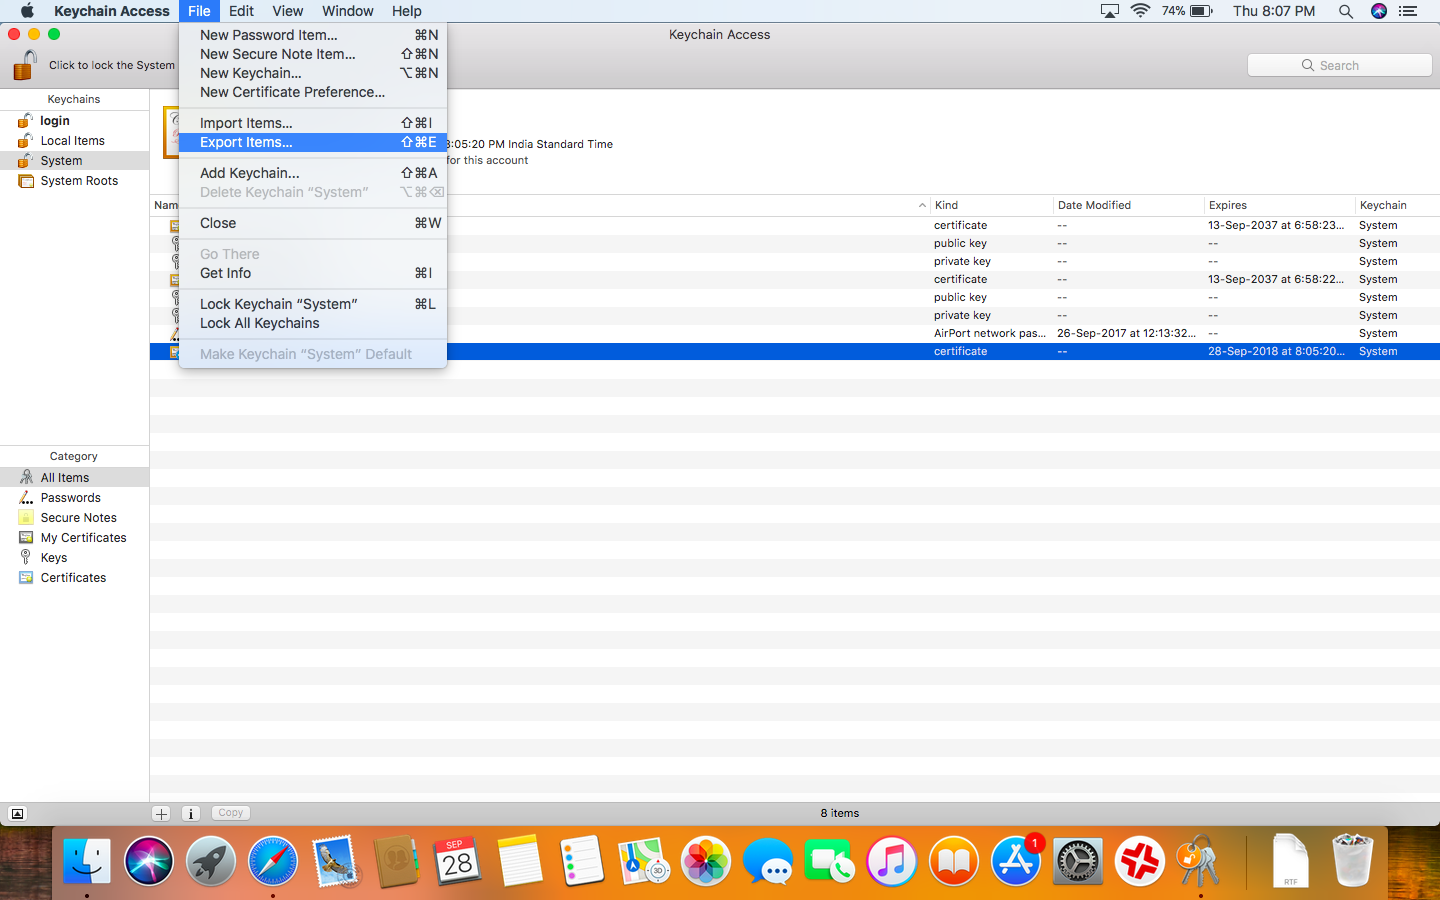The height and width of the screenshot is (900, 1440).
Task: Choose Add Keychain from File menu
Action: [x=313, y=173]
